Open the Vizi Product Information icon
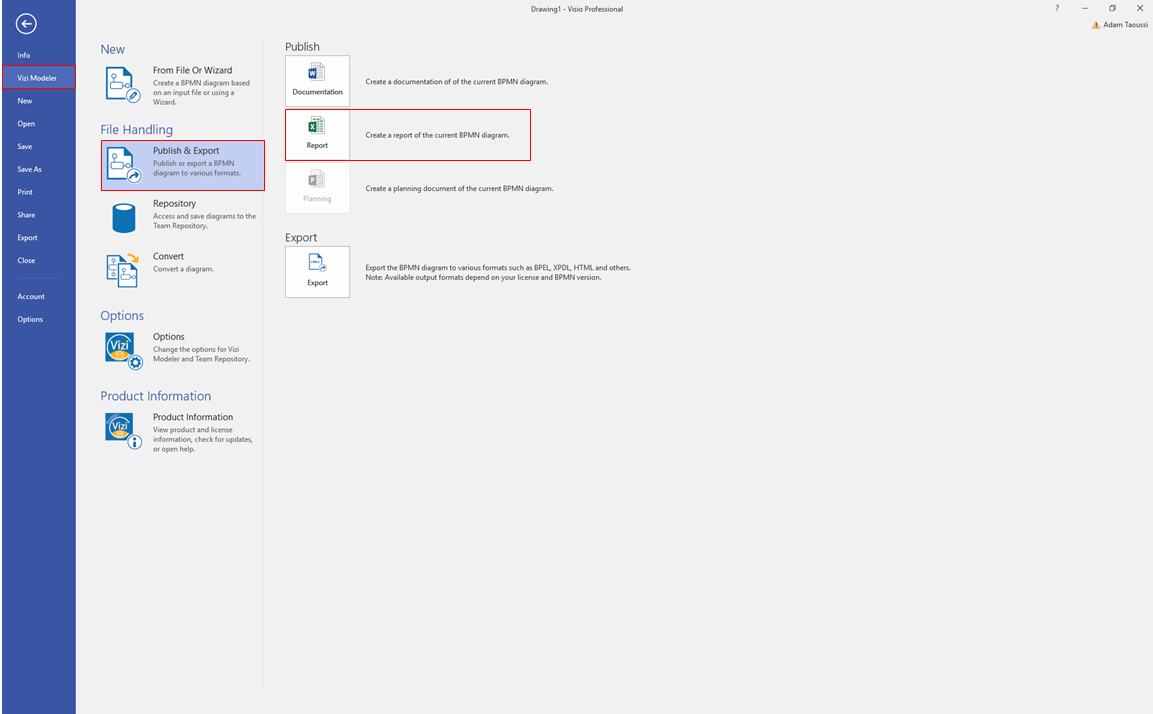 click(123, 430)
